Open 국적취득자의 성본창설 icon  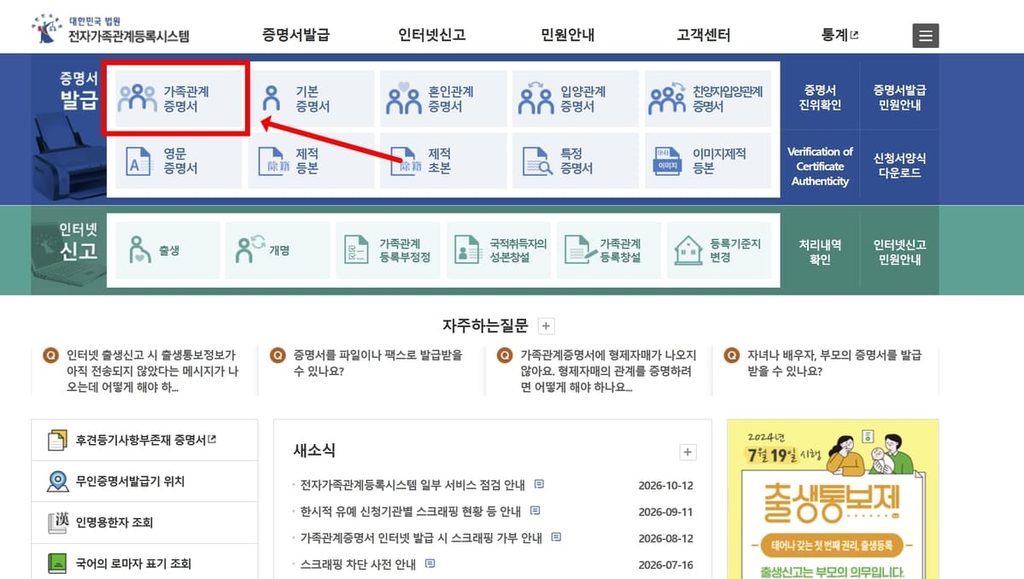(x=467, y=250)
